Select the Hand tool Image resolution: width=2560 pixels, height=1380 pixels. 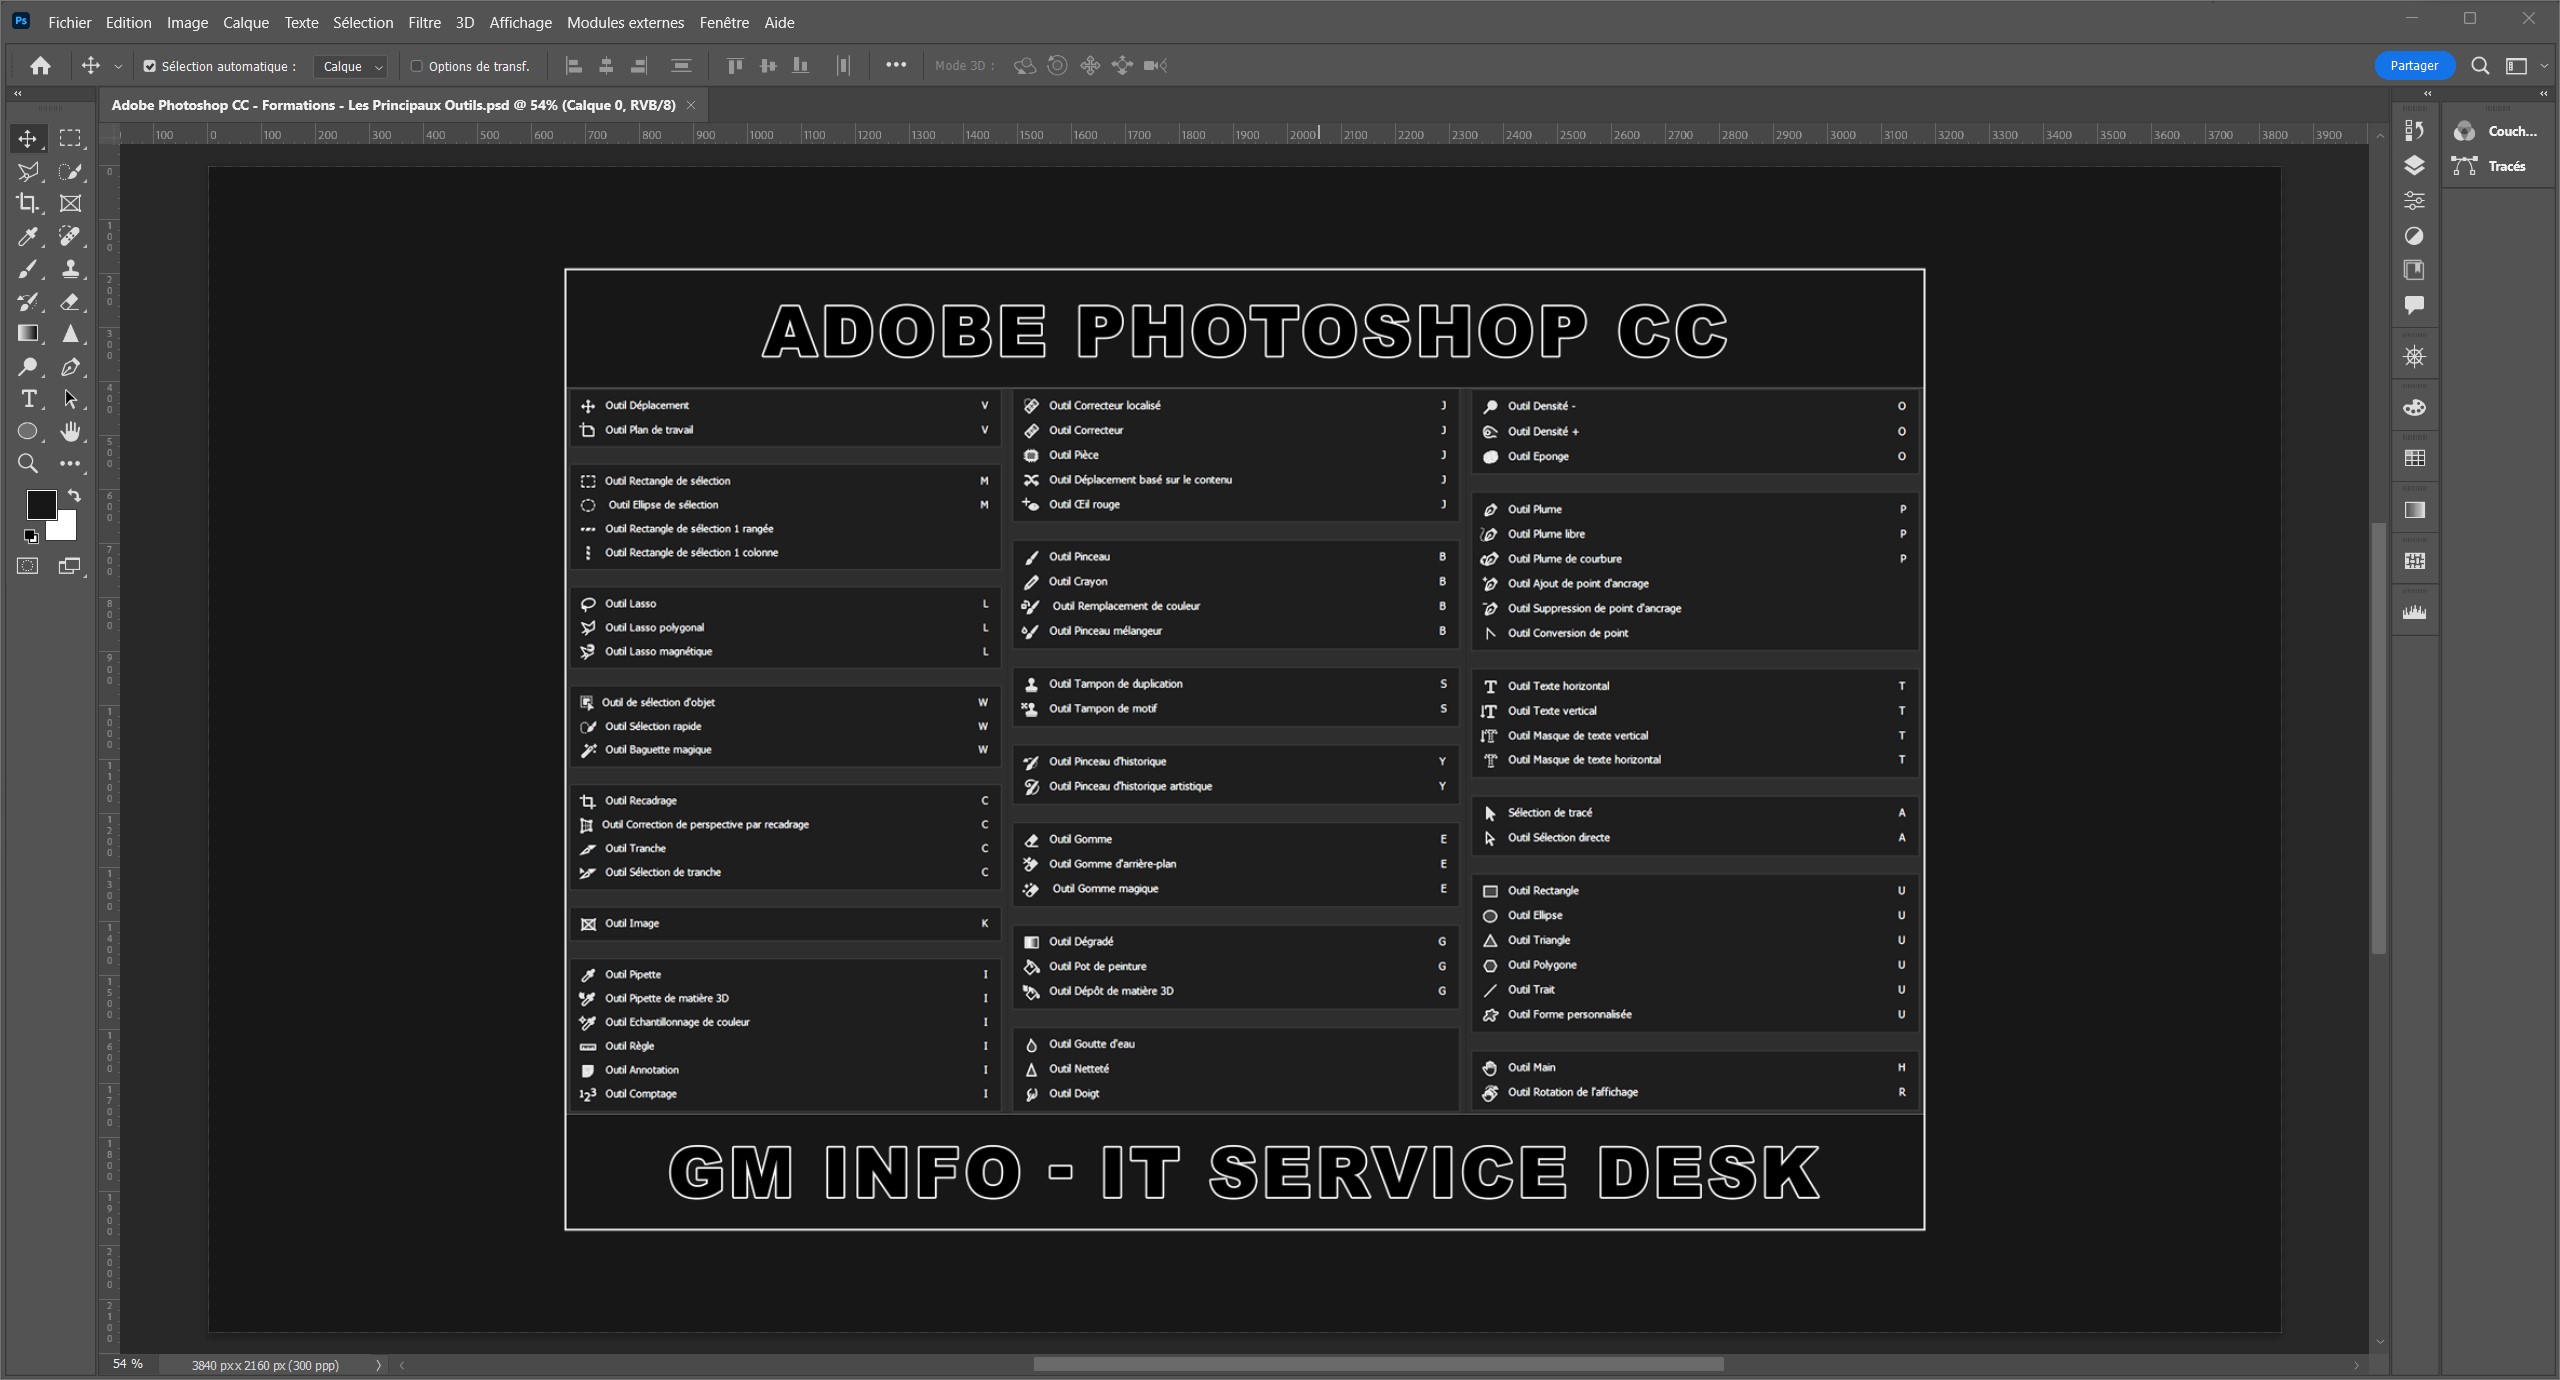click(70, 431)
